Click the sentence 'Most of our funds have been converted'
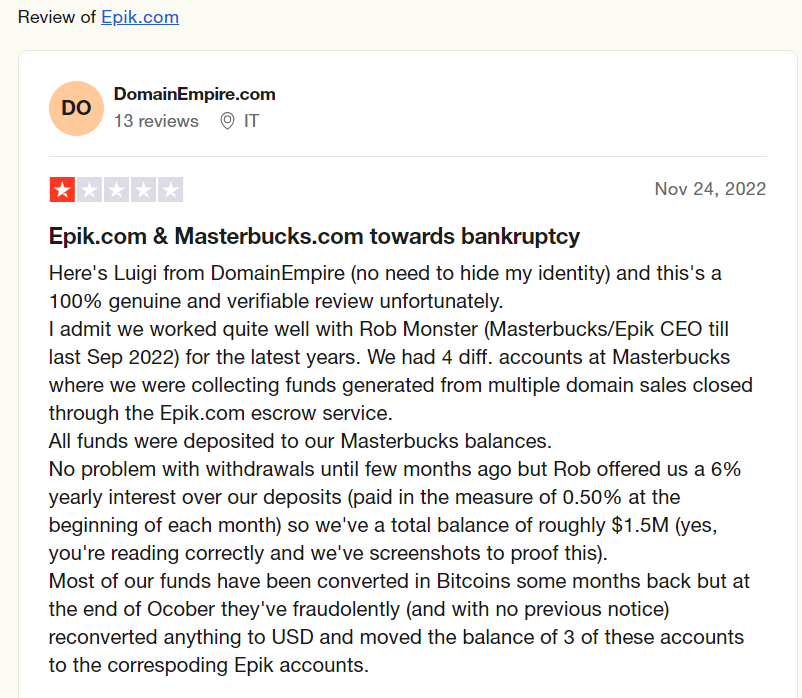The height and width of the screenshot is (698, 802). [399, 623]
